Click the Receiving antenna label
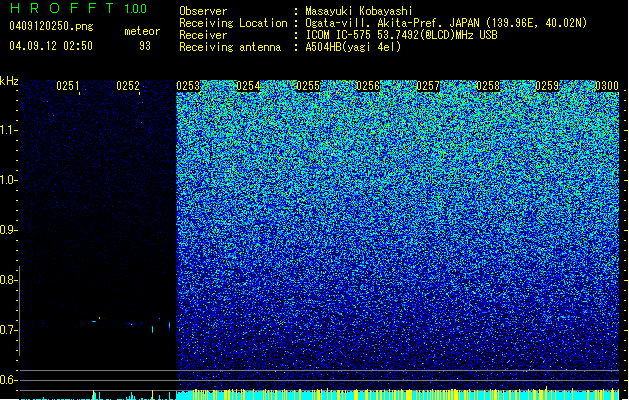 (x=230, y=47)
